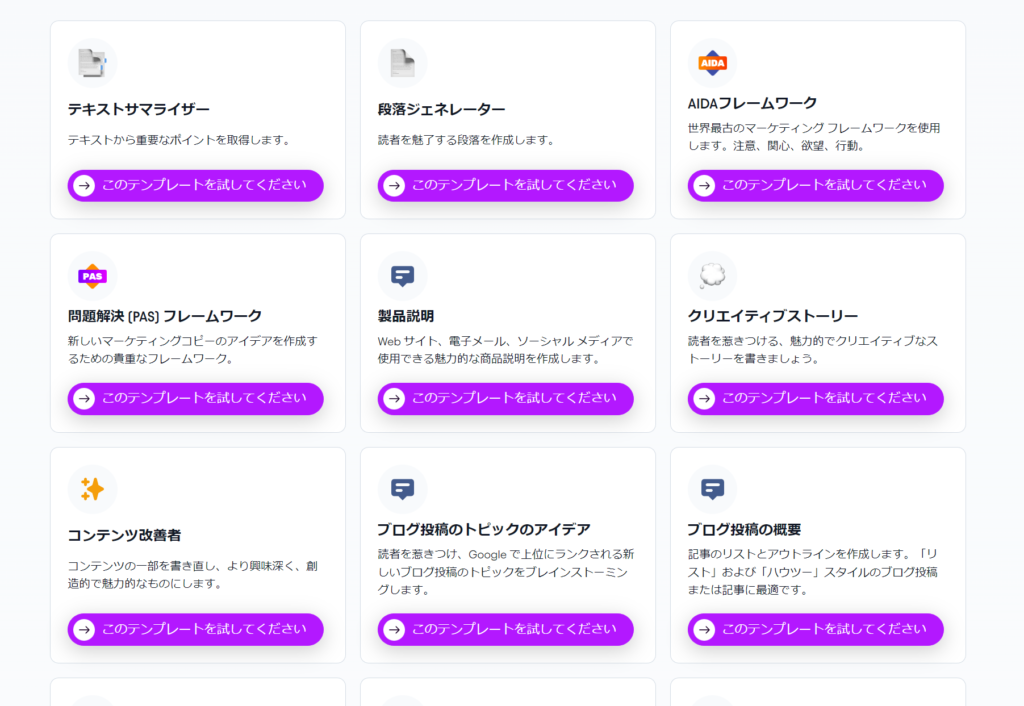Click the テキストサマライザー document icon
Image resolution: width=1024 pixels, height=706 pixels.
92,63
